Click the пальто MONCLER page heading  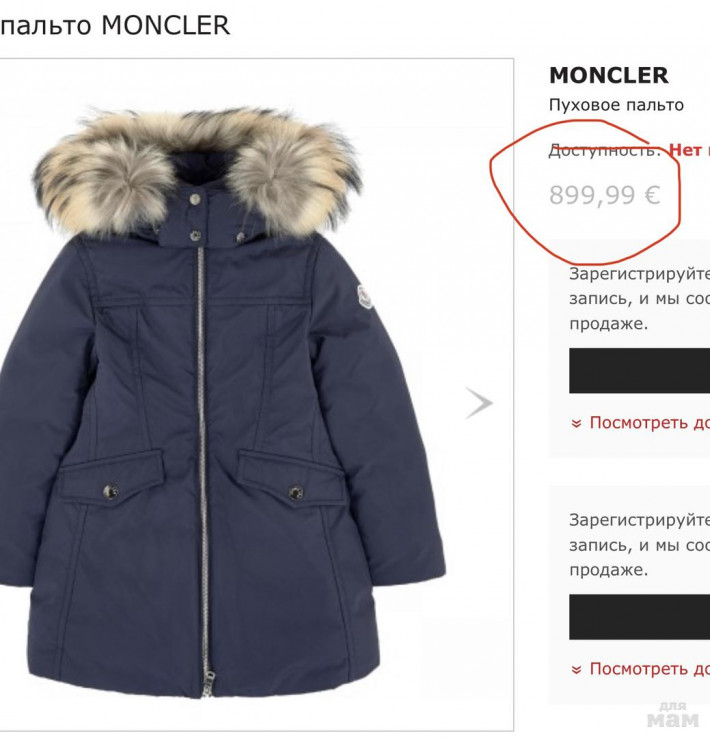115,25
